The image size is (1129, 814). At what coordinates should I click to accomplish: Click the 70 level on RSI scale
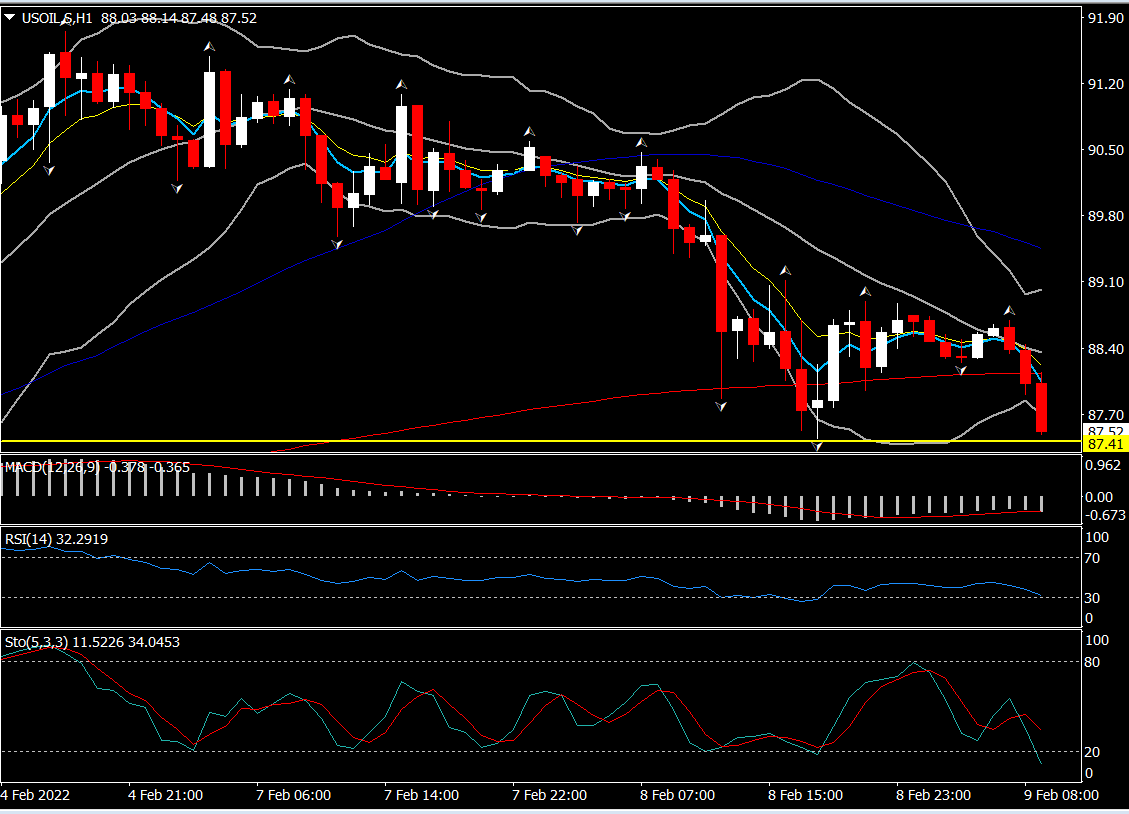1098,558
